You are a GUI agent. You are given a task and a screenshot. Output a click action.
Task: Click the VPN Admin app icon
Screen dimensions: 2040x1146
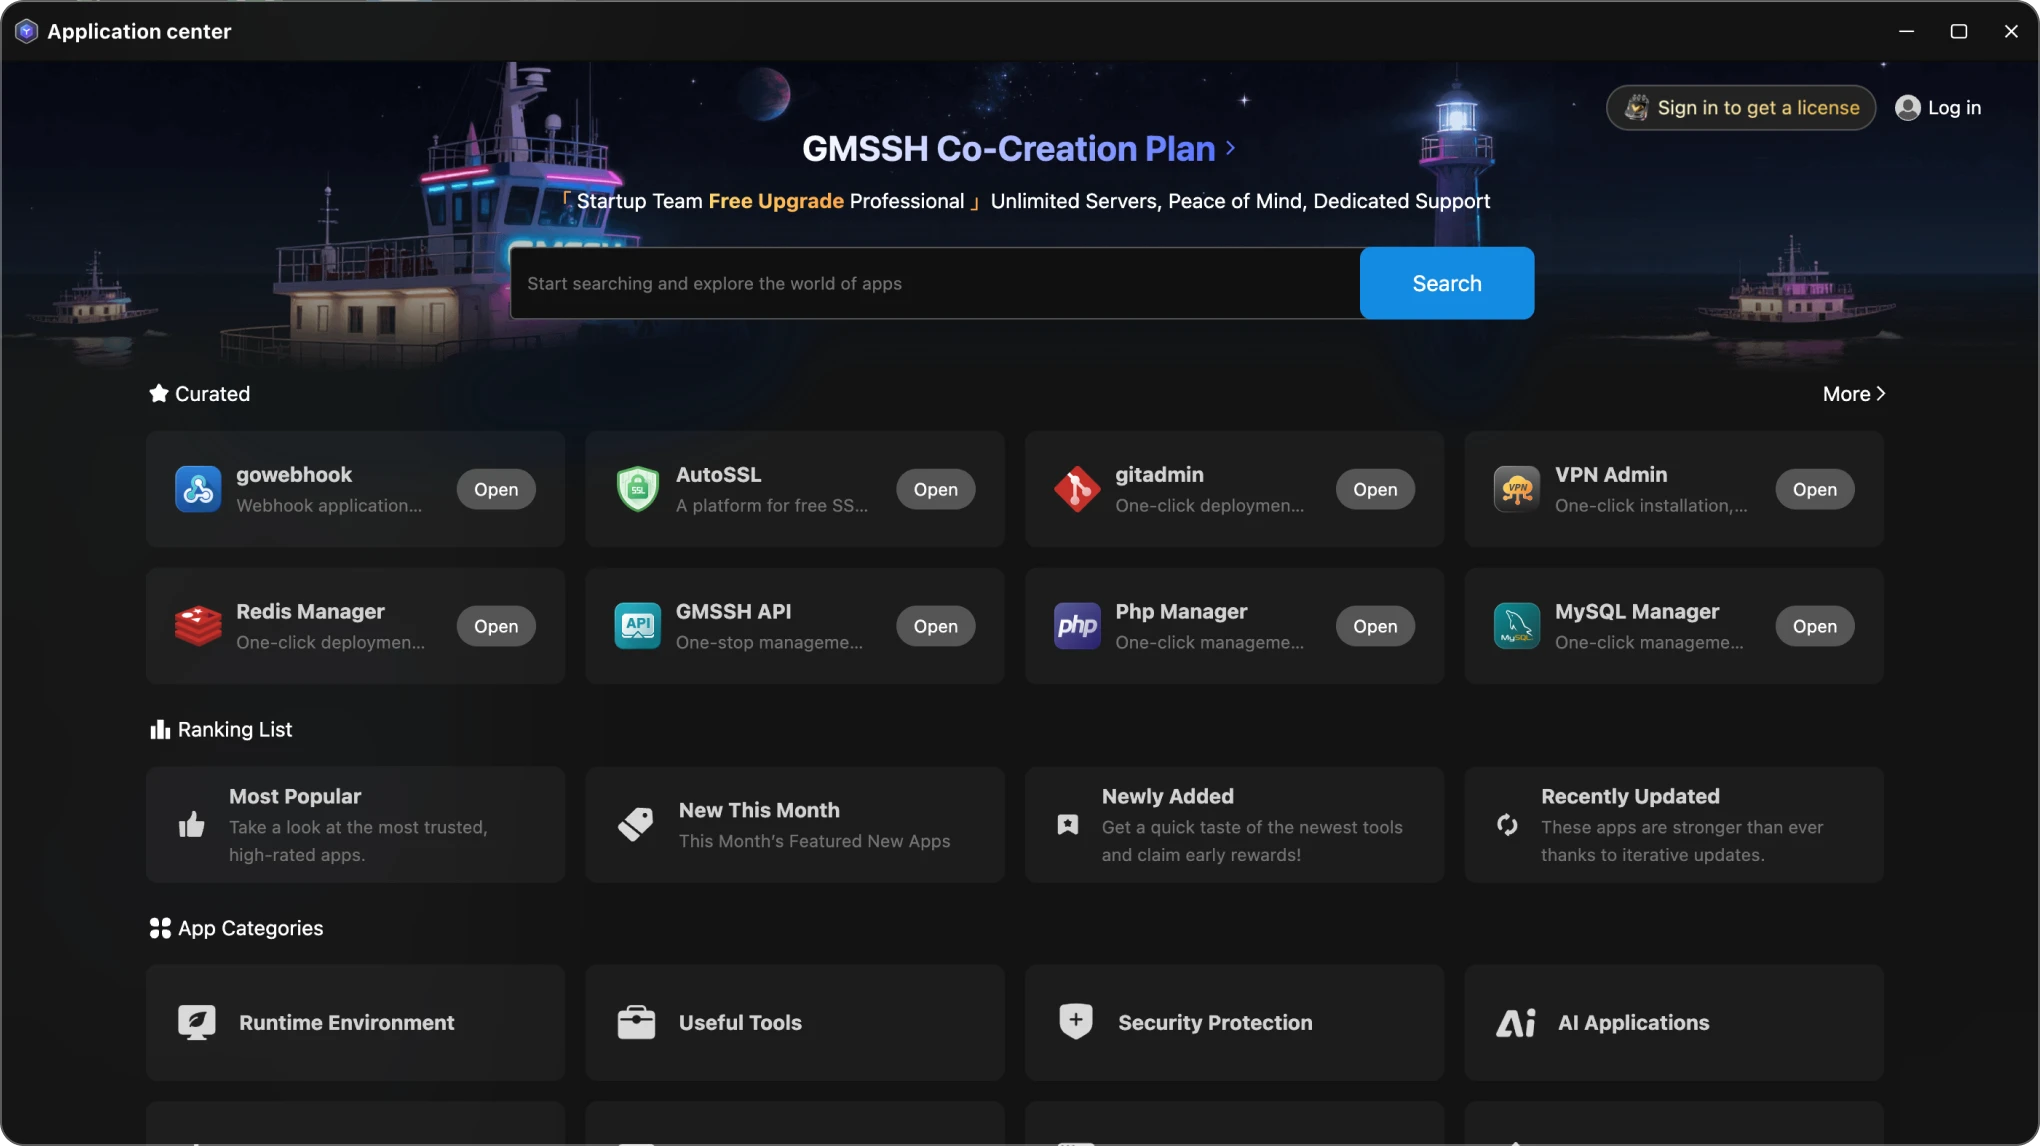point(1516,489)
